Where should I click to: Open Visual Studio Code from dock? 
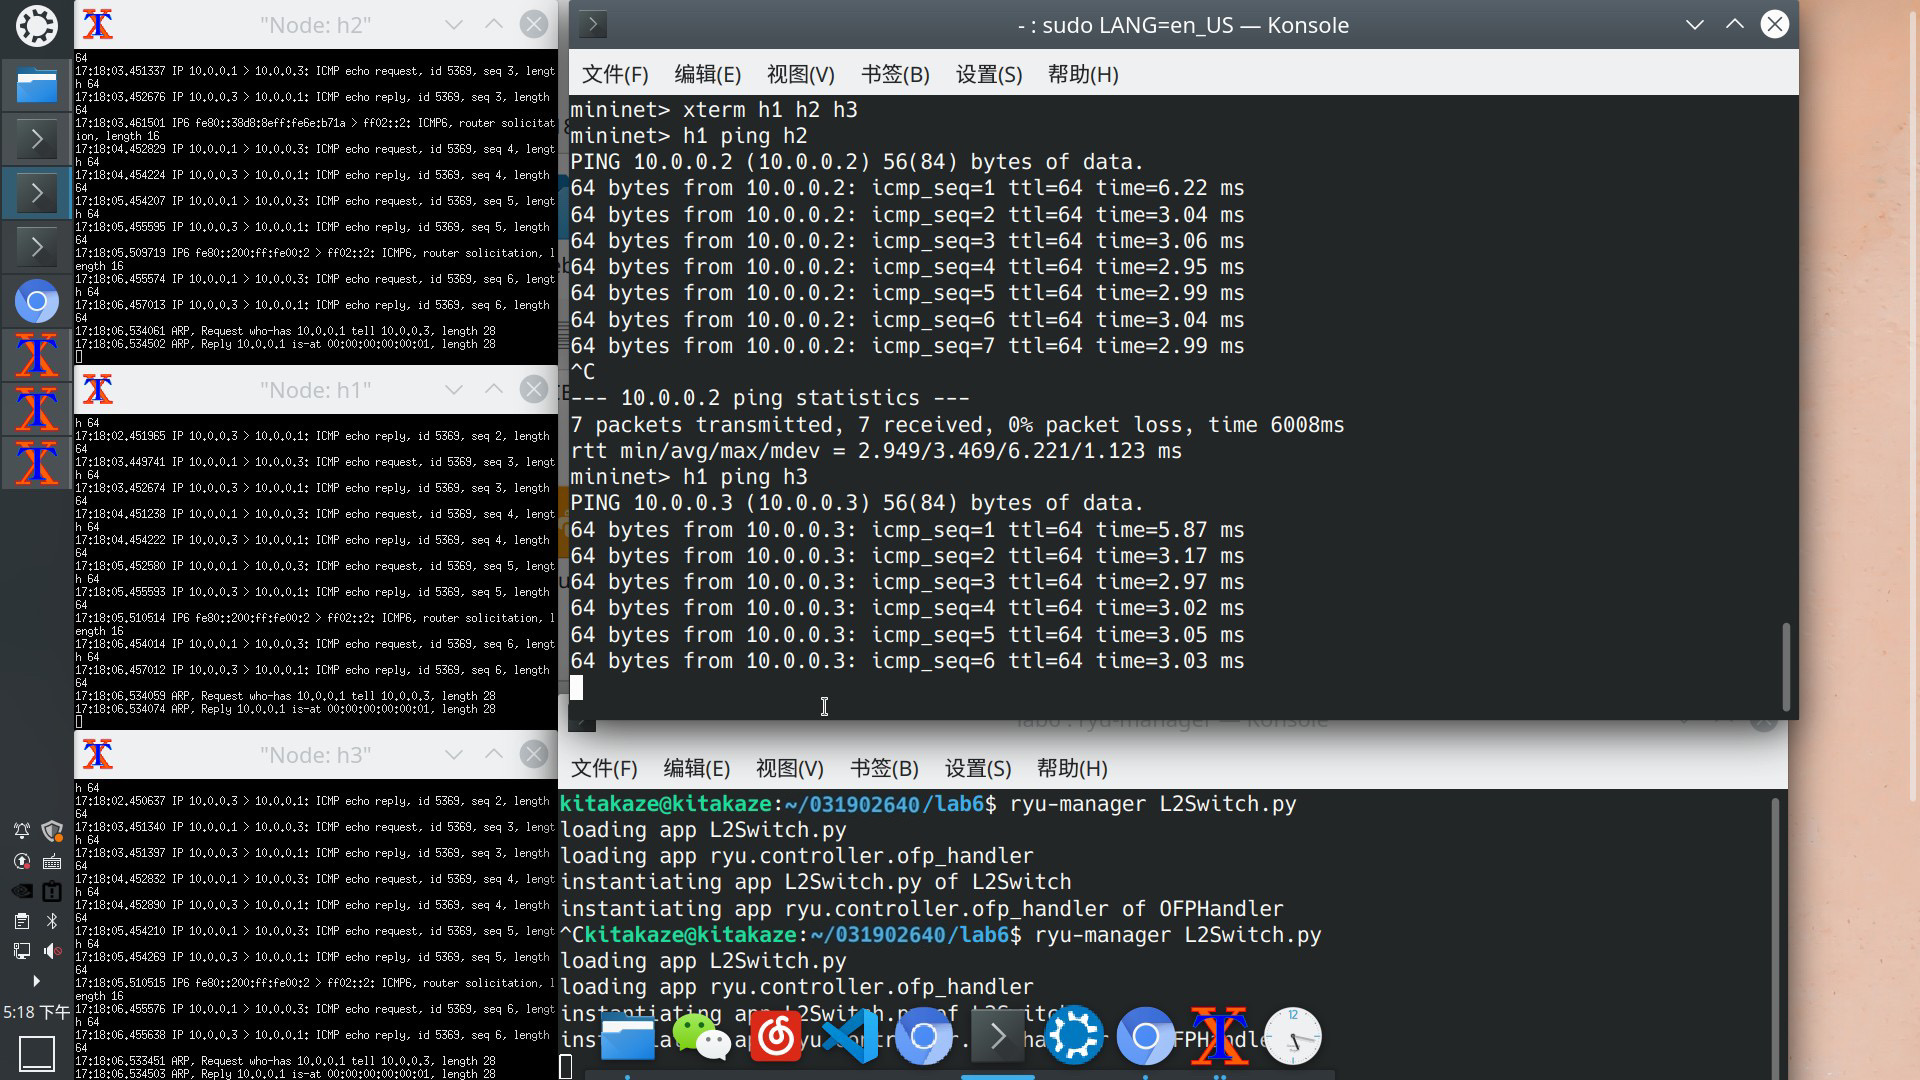pos(849,1037)
